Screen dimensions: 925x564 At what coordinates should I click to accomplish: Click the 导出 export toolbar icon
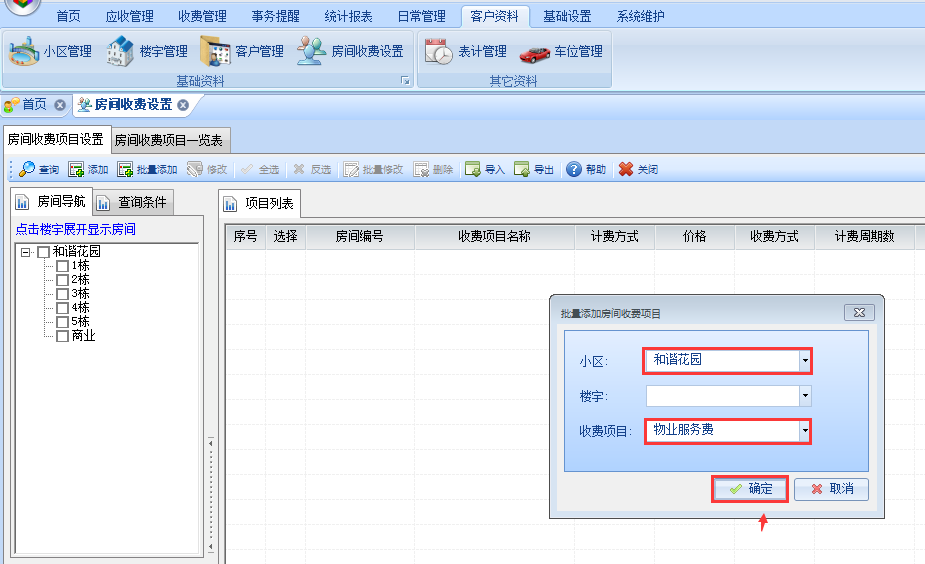[521, 170]
